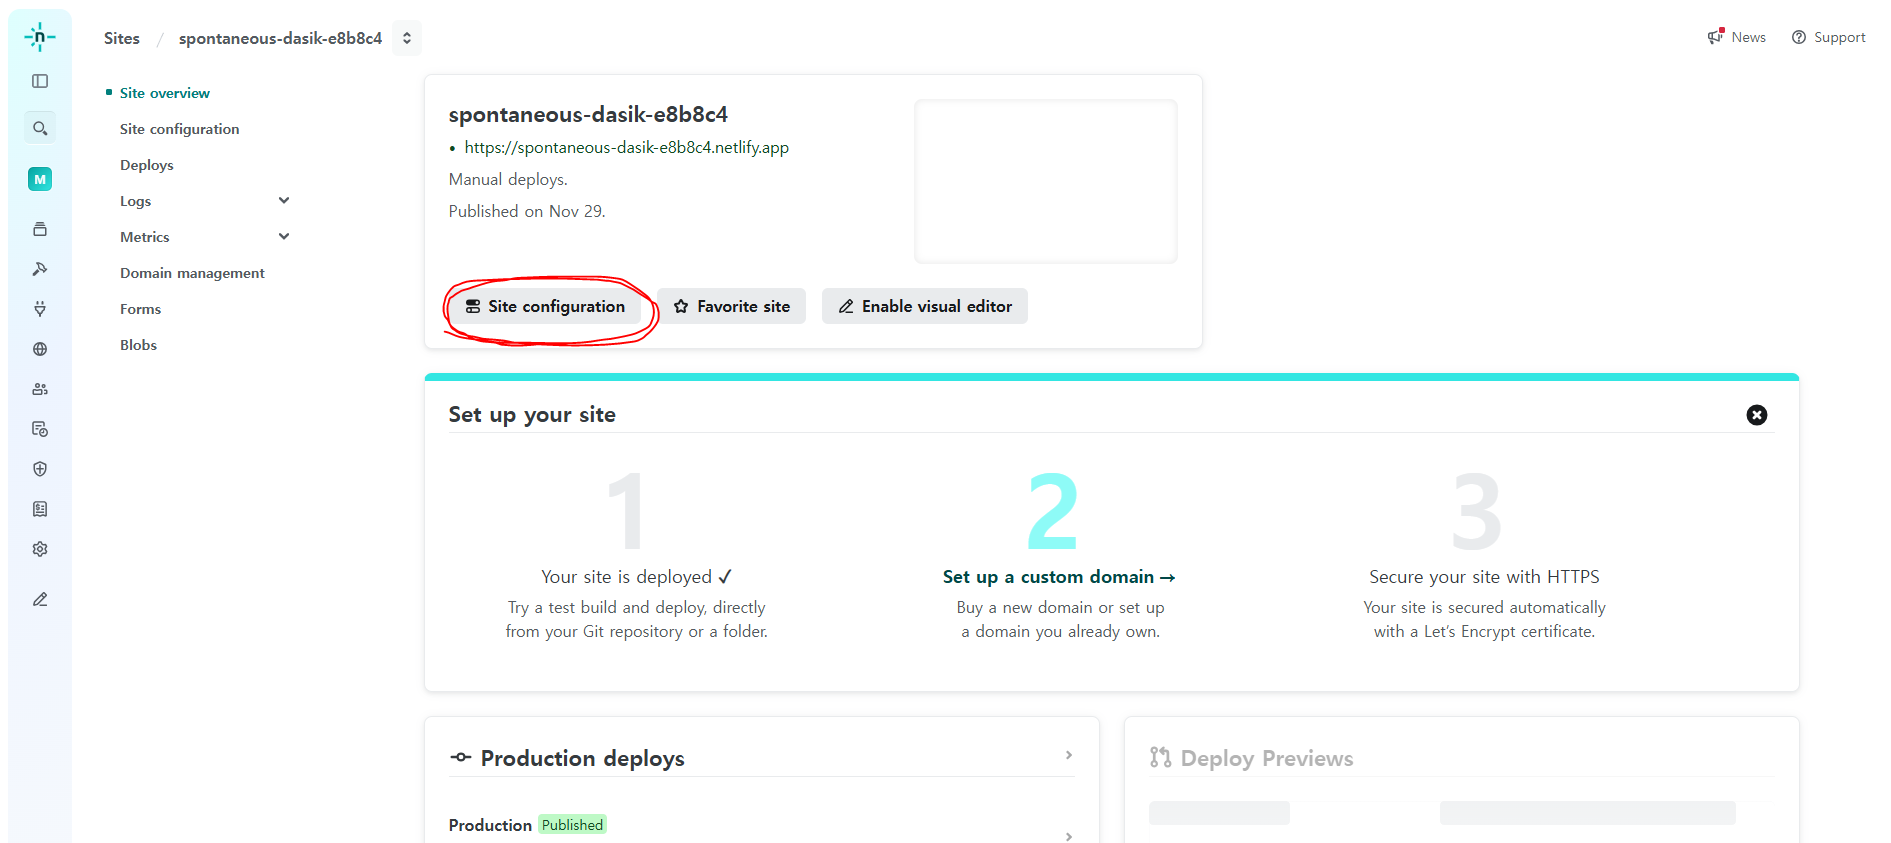Open Logs in the side menu
Screen dimensions: 1891x843
click(x=136, y=201)
